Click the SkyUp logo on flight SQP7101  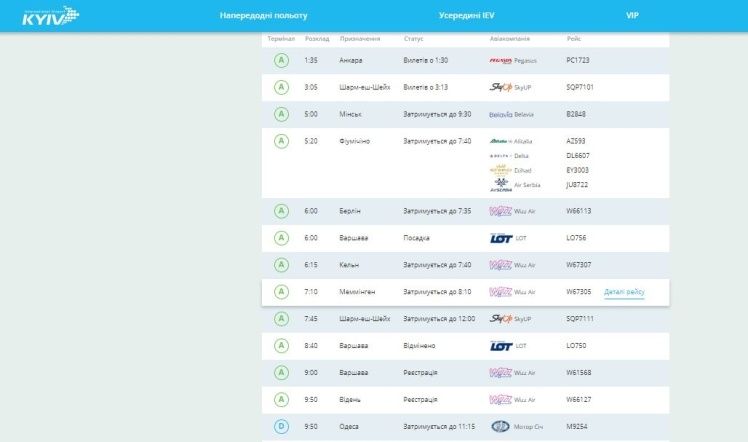tap(500, 87)
